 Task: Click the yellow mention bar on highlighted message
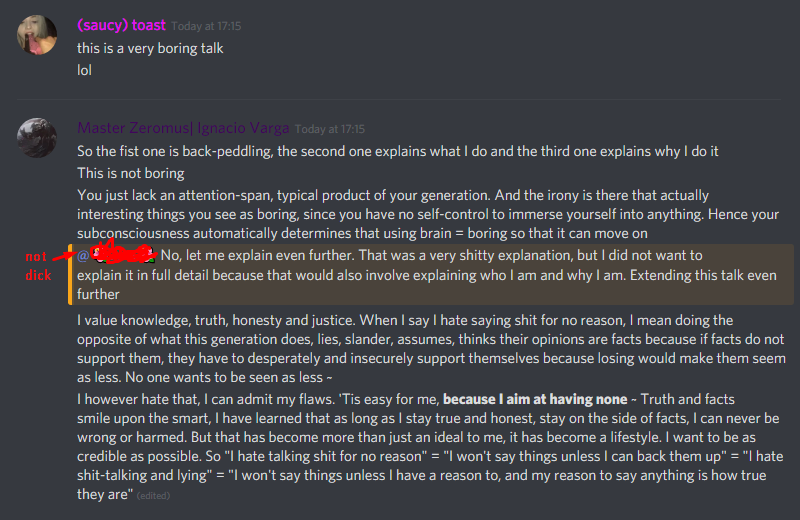tap(70, 274)
